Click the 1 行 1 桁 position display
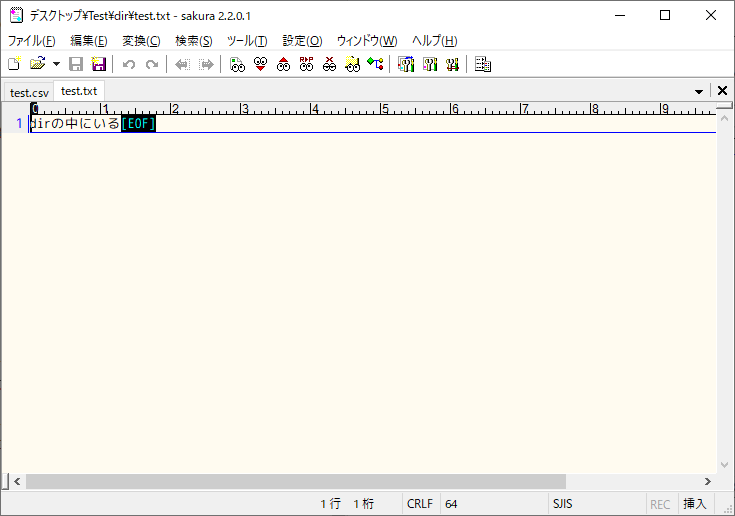 [x=347, y=504]
